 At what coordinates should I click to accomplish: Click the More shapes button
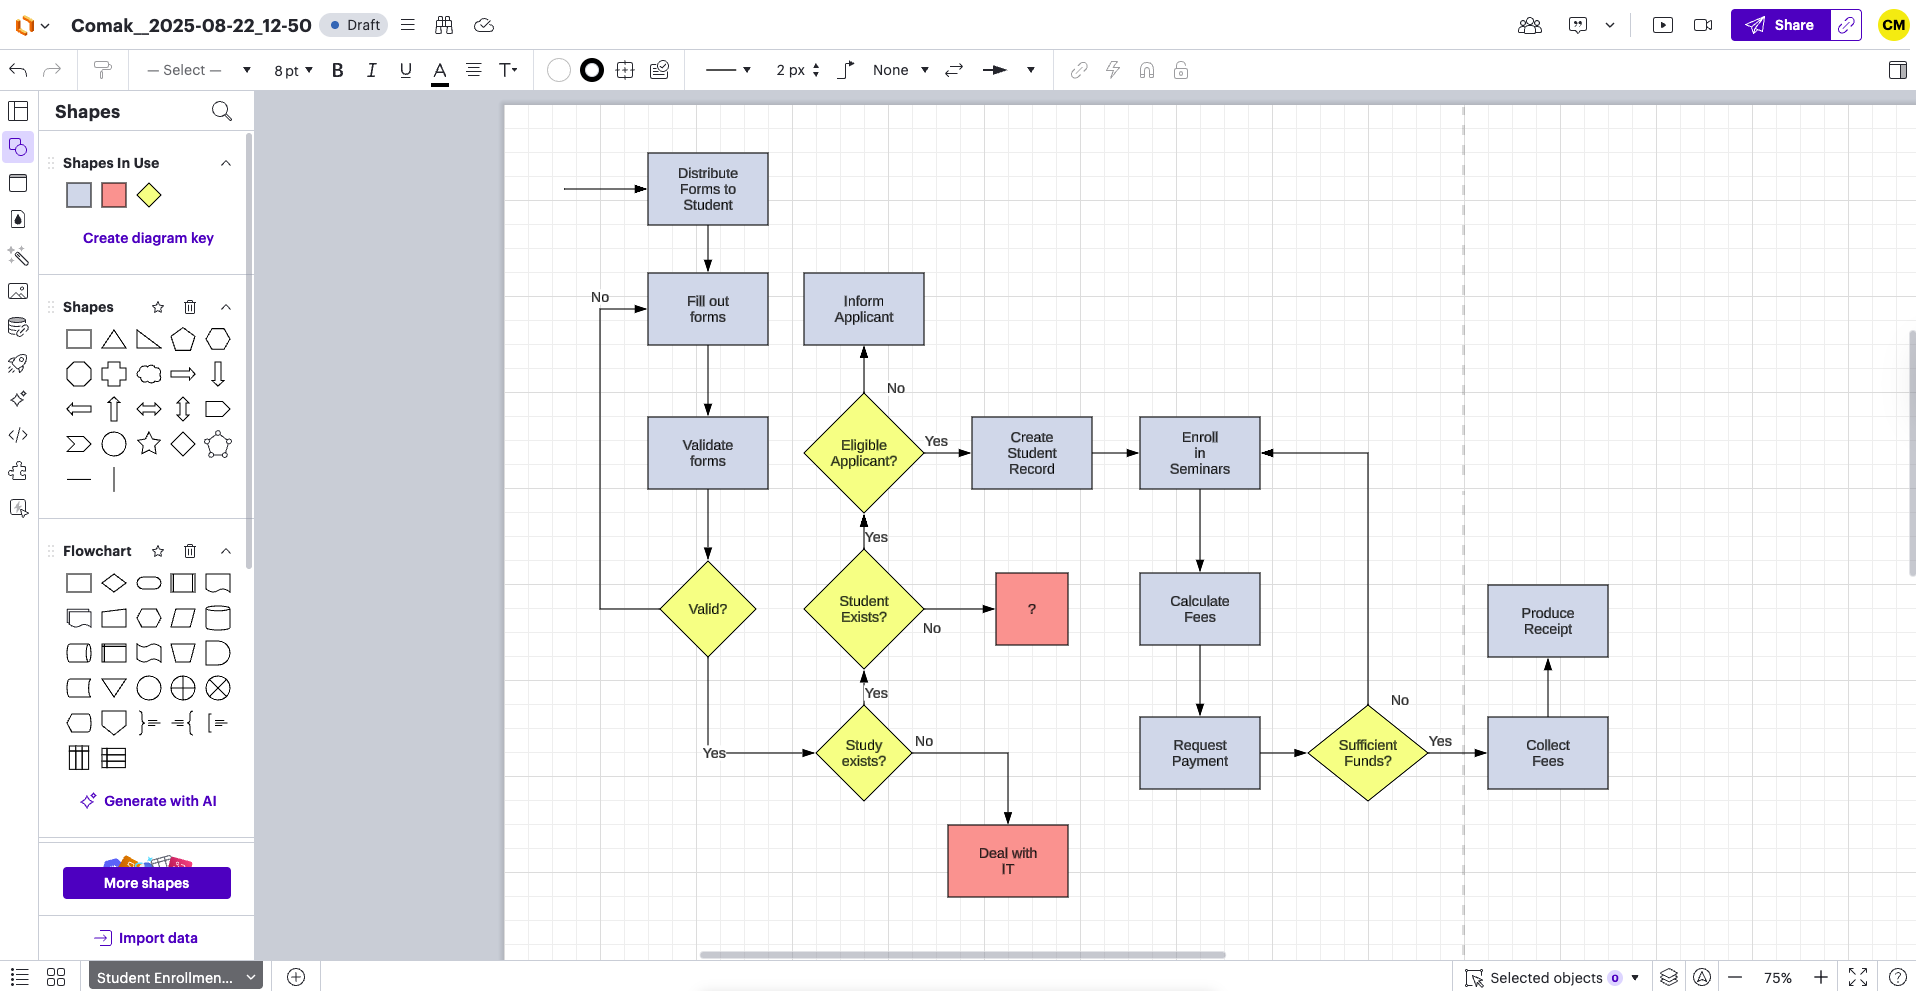point(146,883)
